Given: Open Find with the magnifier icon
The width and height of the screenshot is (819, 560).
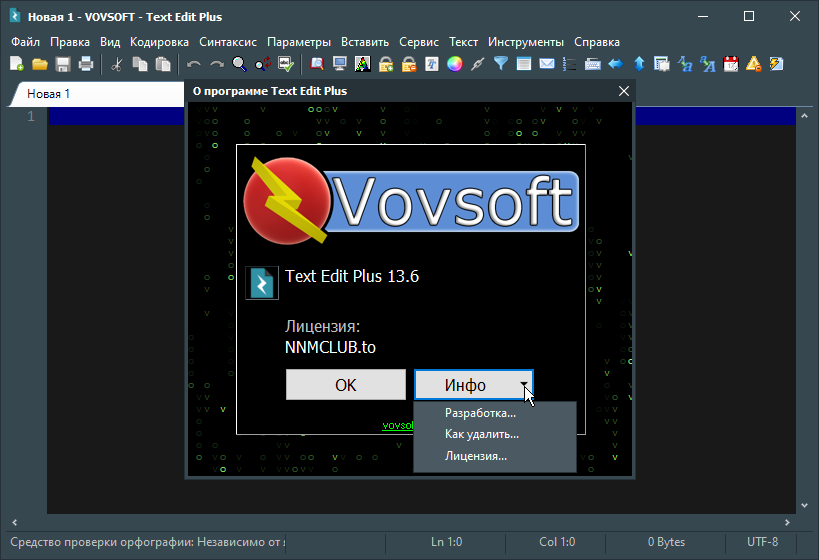Looking at the screenshot, I should [x=240, y=64].
